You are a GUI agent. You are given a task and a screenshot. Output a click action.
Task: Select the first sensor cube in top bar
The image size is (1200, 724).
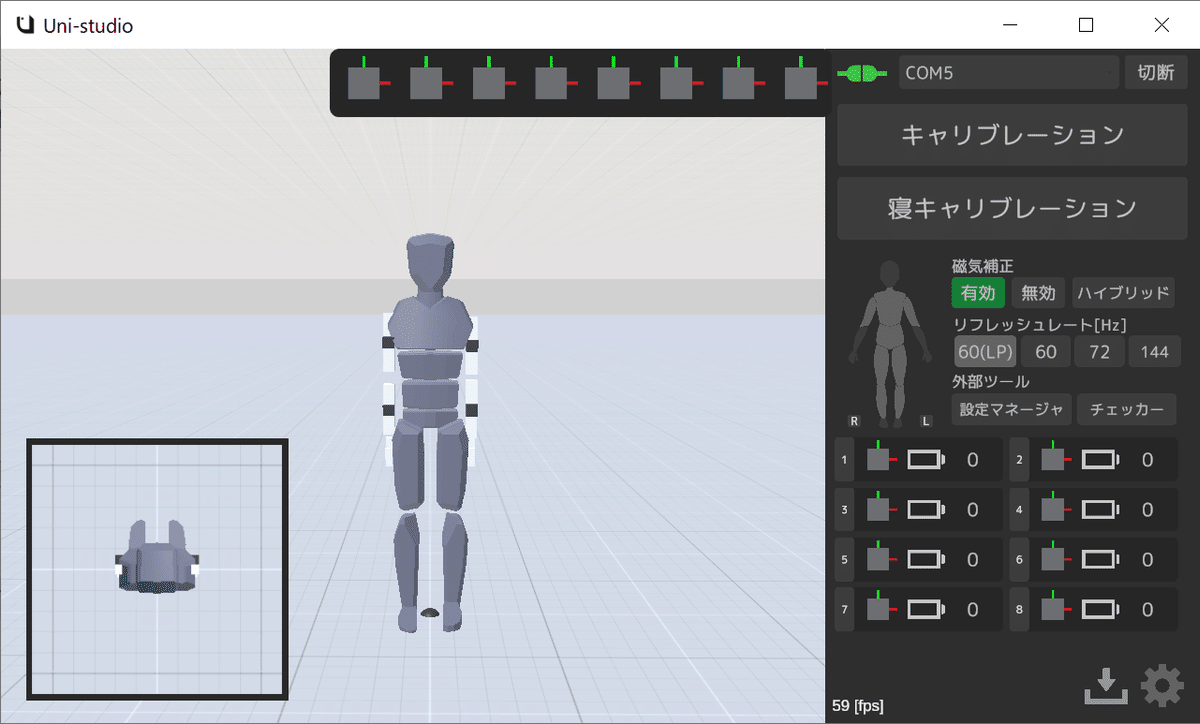click(366, 80)
